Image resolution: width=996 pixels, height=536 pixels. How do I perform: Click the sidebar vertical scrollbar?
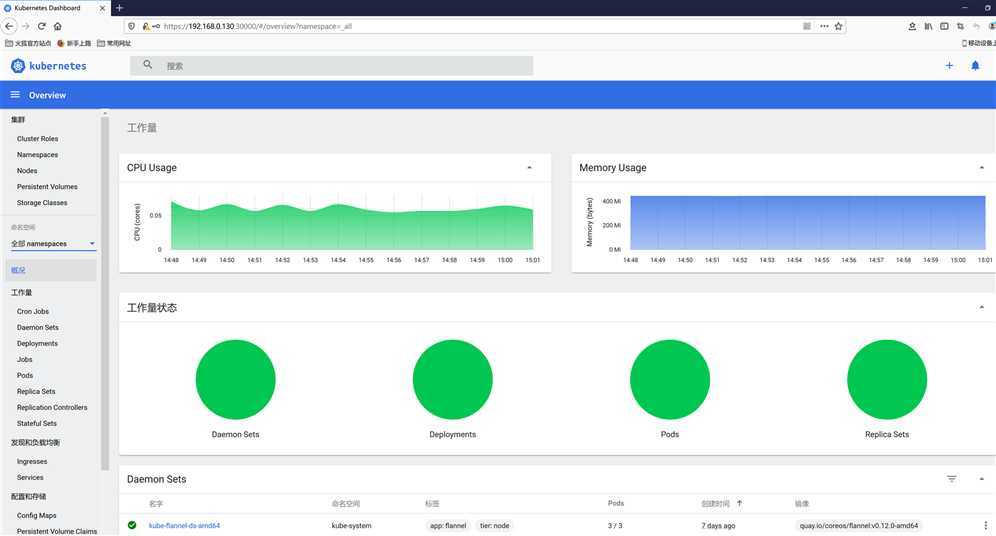pos(105,292)
